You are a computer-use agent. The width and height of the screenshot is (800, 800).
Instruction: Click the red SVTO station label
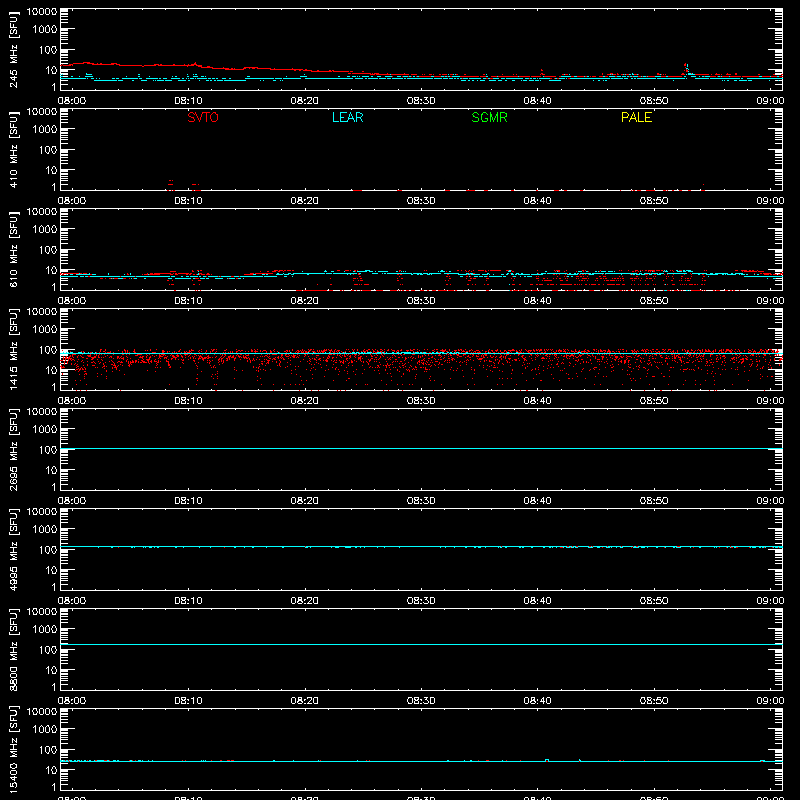[203, 117]
